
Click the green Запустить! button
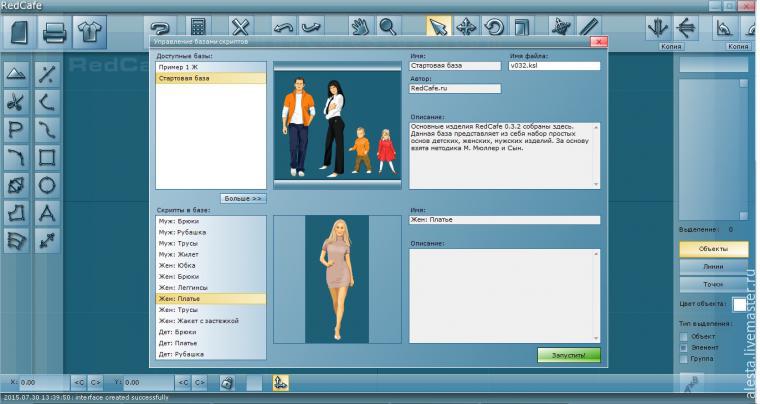pos(569,355)
